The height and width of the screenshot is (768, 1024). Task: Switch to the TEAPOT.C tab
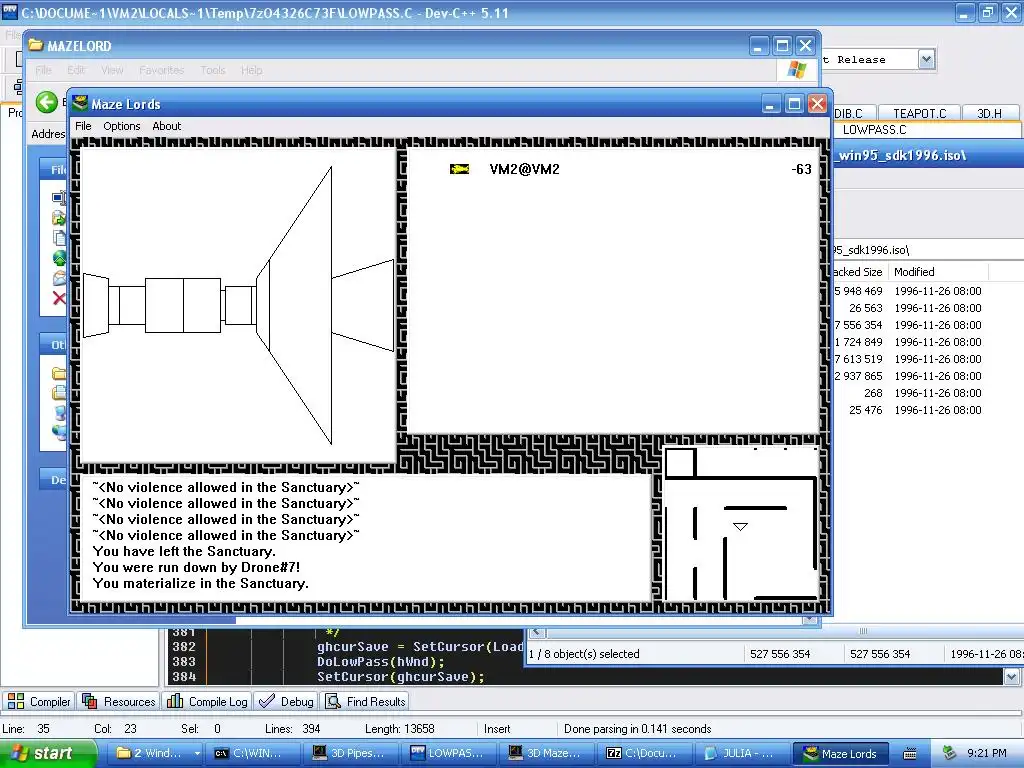point(919,114)
